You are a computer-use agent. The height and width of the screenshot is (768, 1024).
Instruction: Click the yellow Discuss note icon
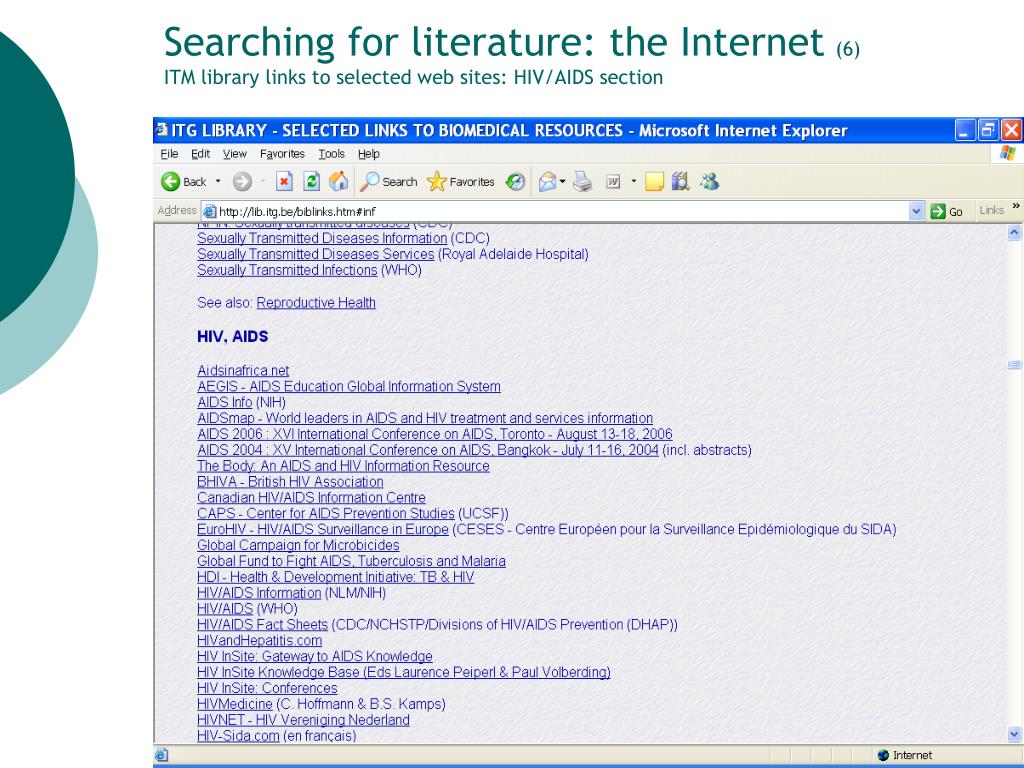tap(654, 182)
